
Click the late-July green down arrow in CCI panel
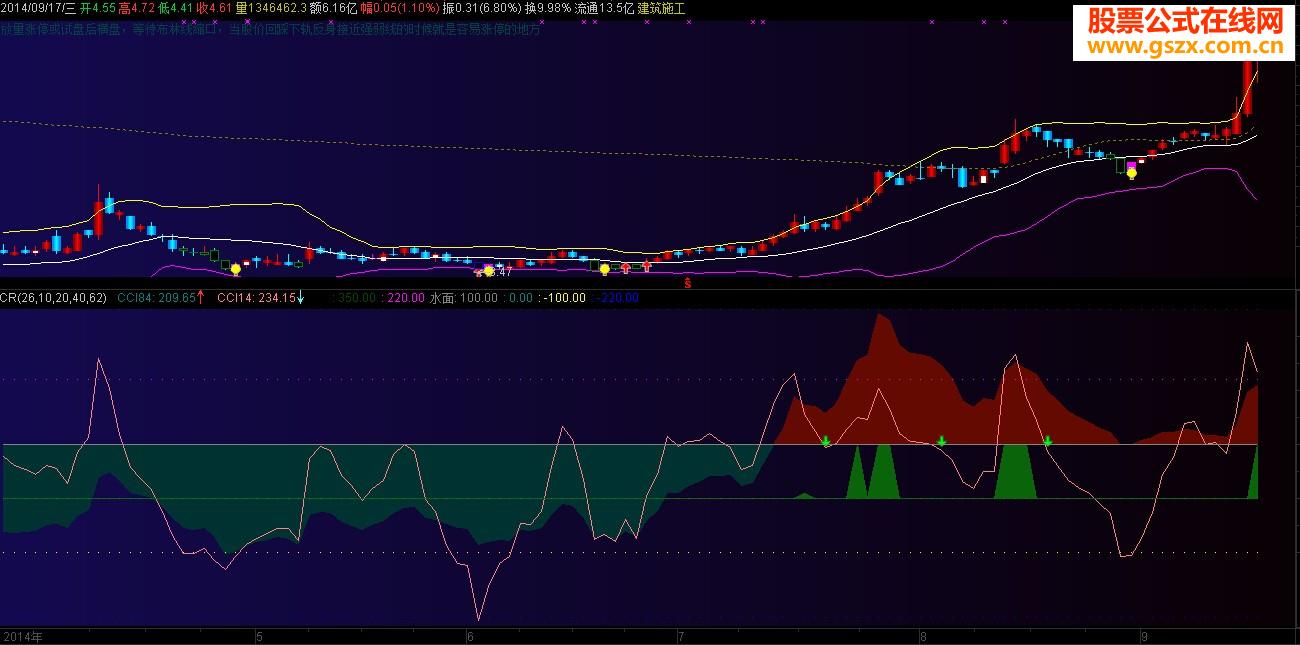826,441
